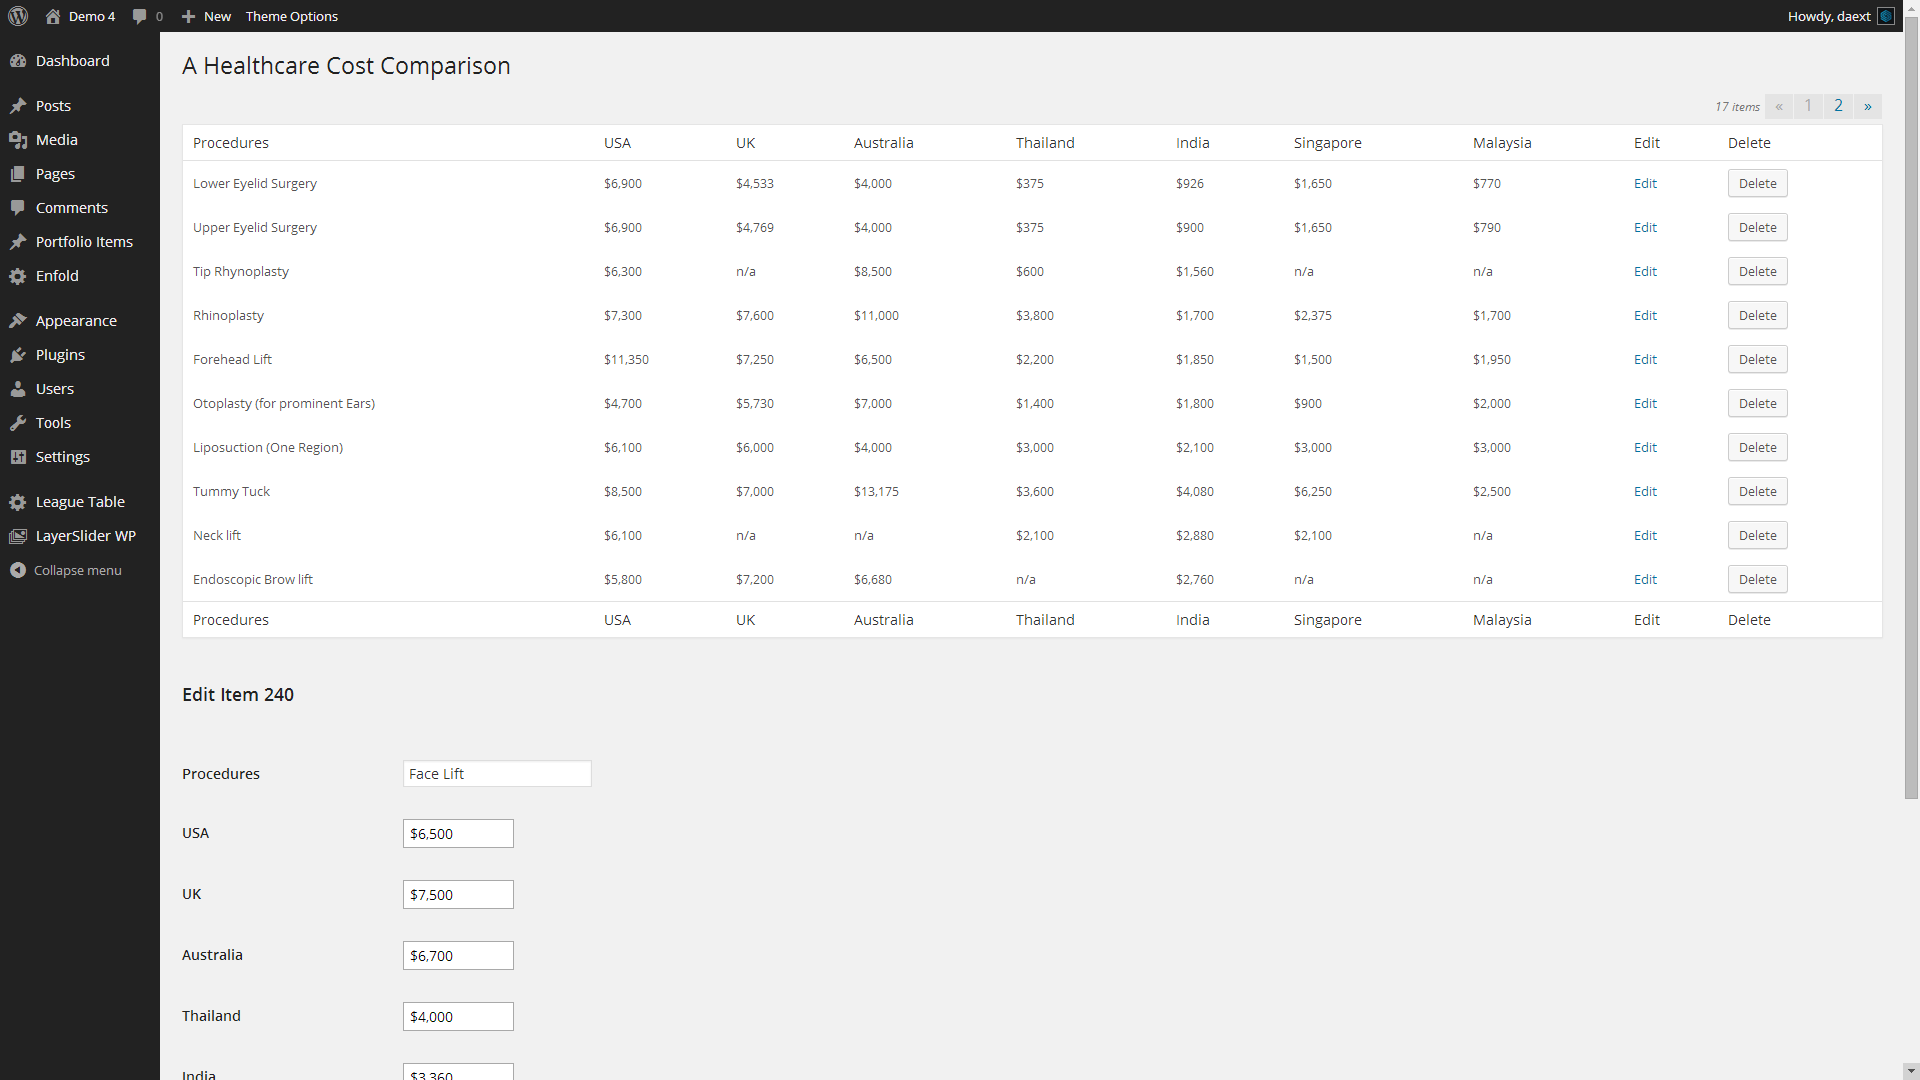Open the Media library icon
Viewport: 1920px width, 1080px height.
pyautogui.click(x=17, y=139)
